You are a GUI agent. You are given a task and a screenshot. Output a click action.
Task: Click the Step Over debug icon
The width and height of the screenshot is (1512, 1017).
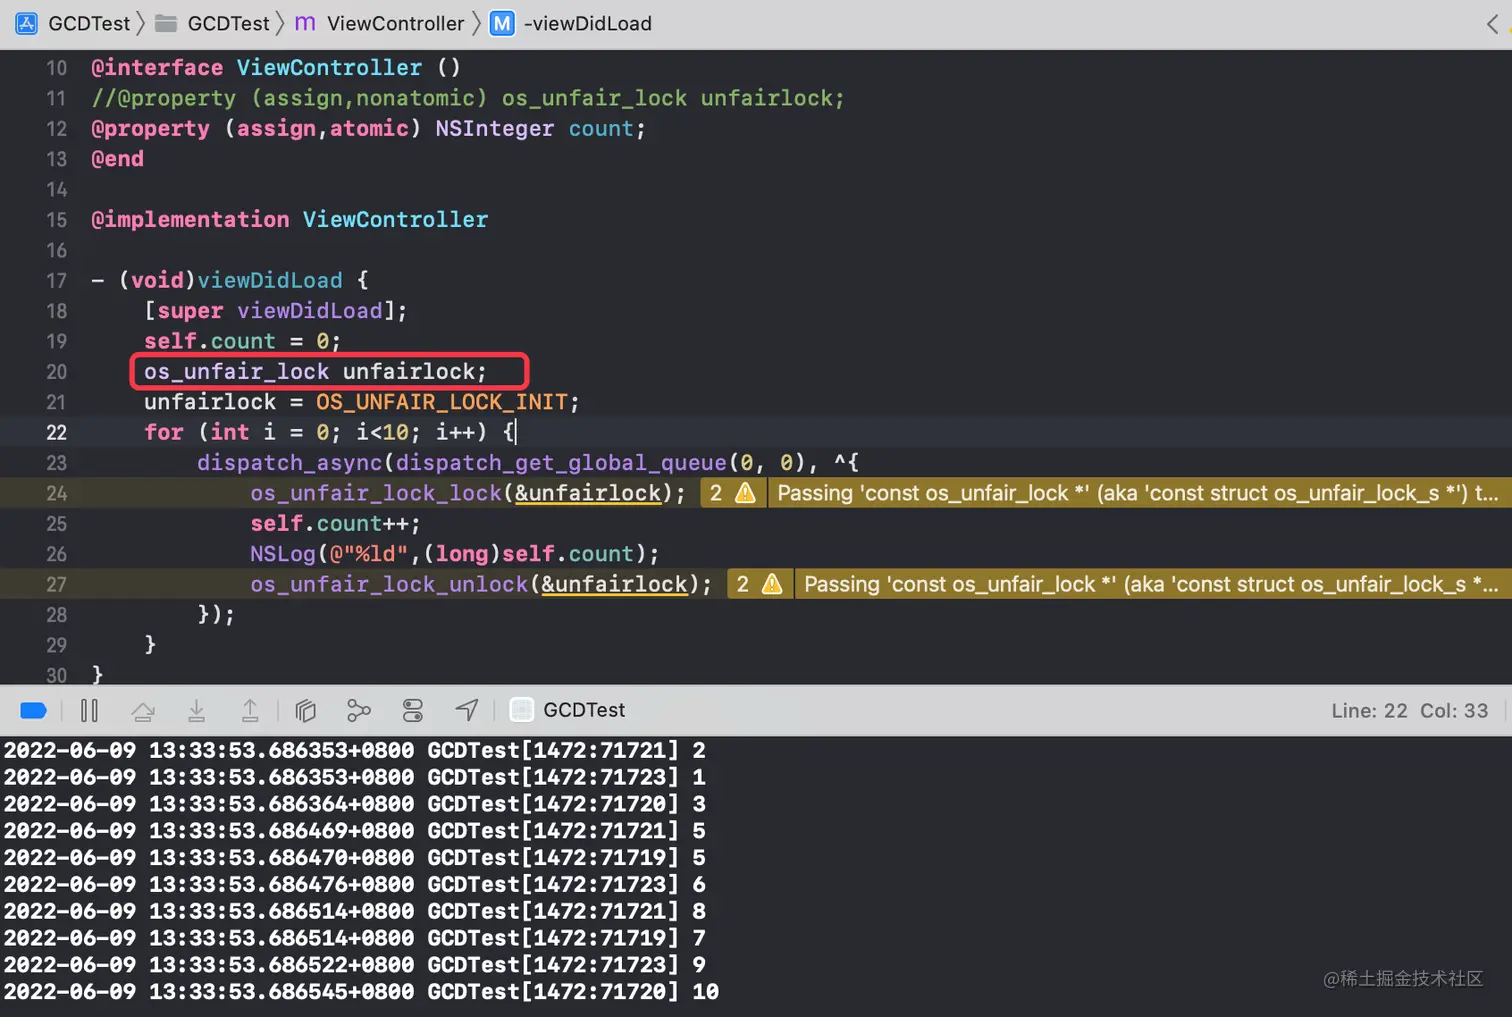pyautogui.click(x=143, y=710)
